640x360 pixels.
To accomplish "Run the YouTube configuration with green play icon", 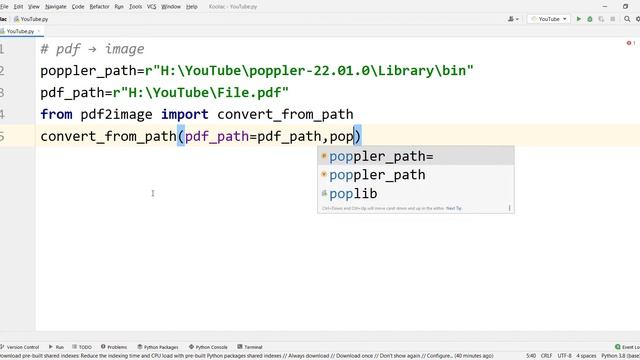I will click(578, 19).
